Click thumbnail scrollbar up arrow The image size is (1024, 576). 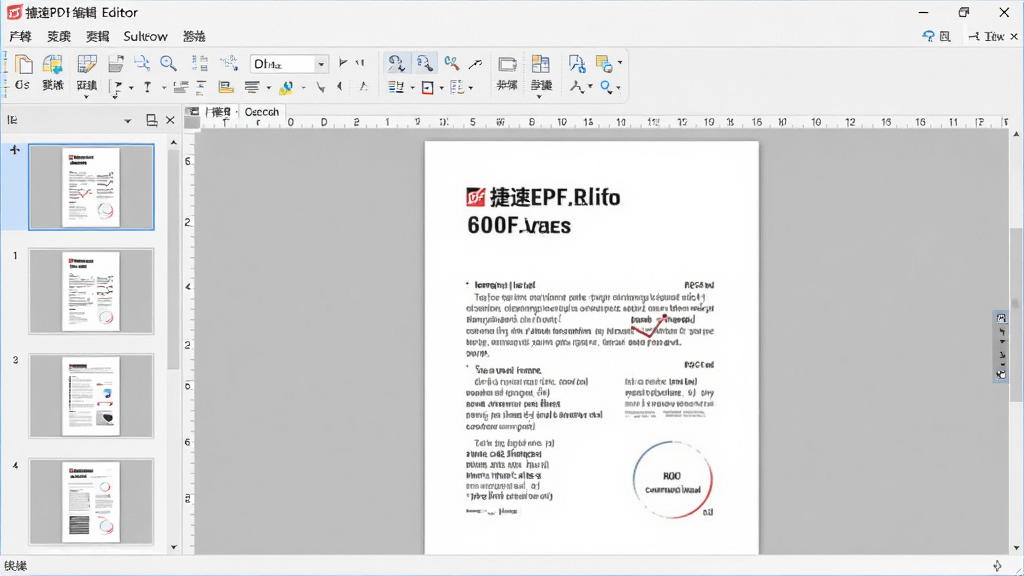[174, 142]
